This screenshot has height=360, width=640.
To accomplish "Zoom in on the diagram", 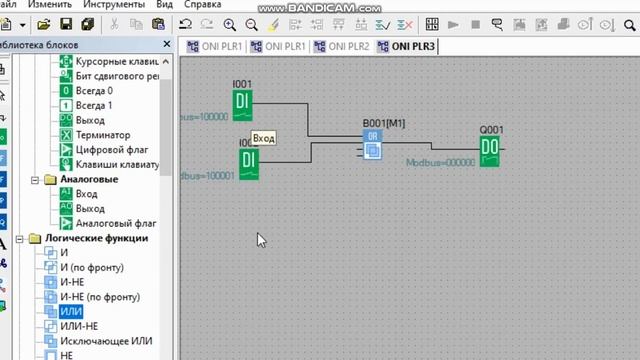I will [230, 25].
